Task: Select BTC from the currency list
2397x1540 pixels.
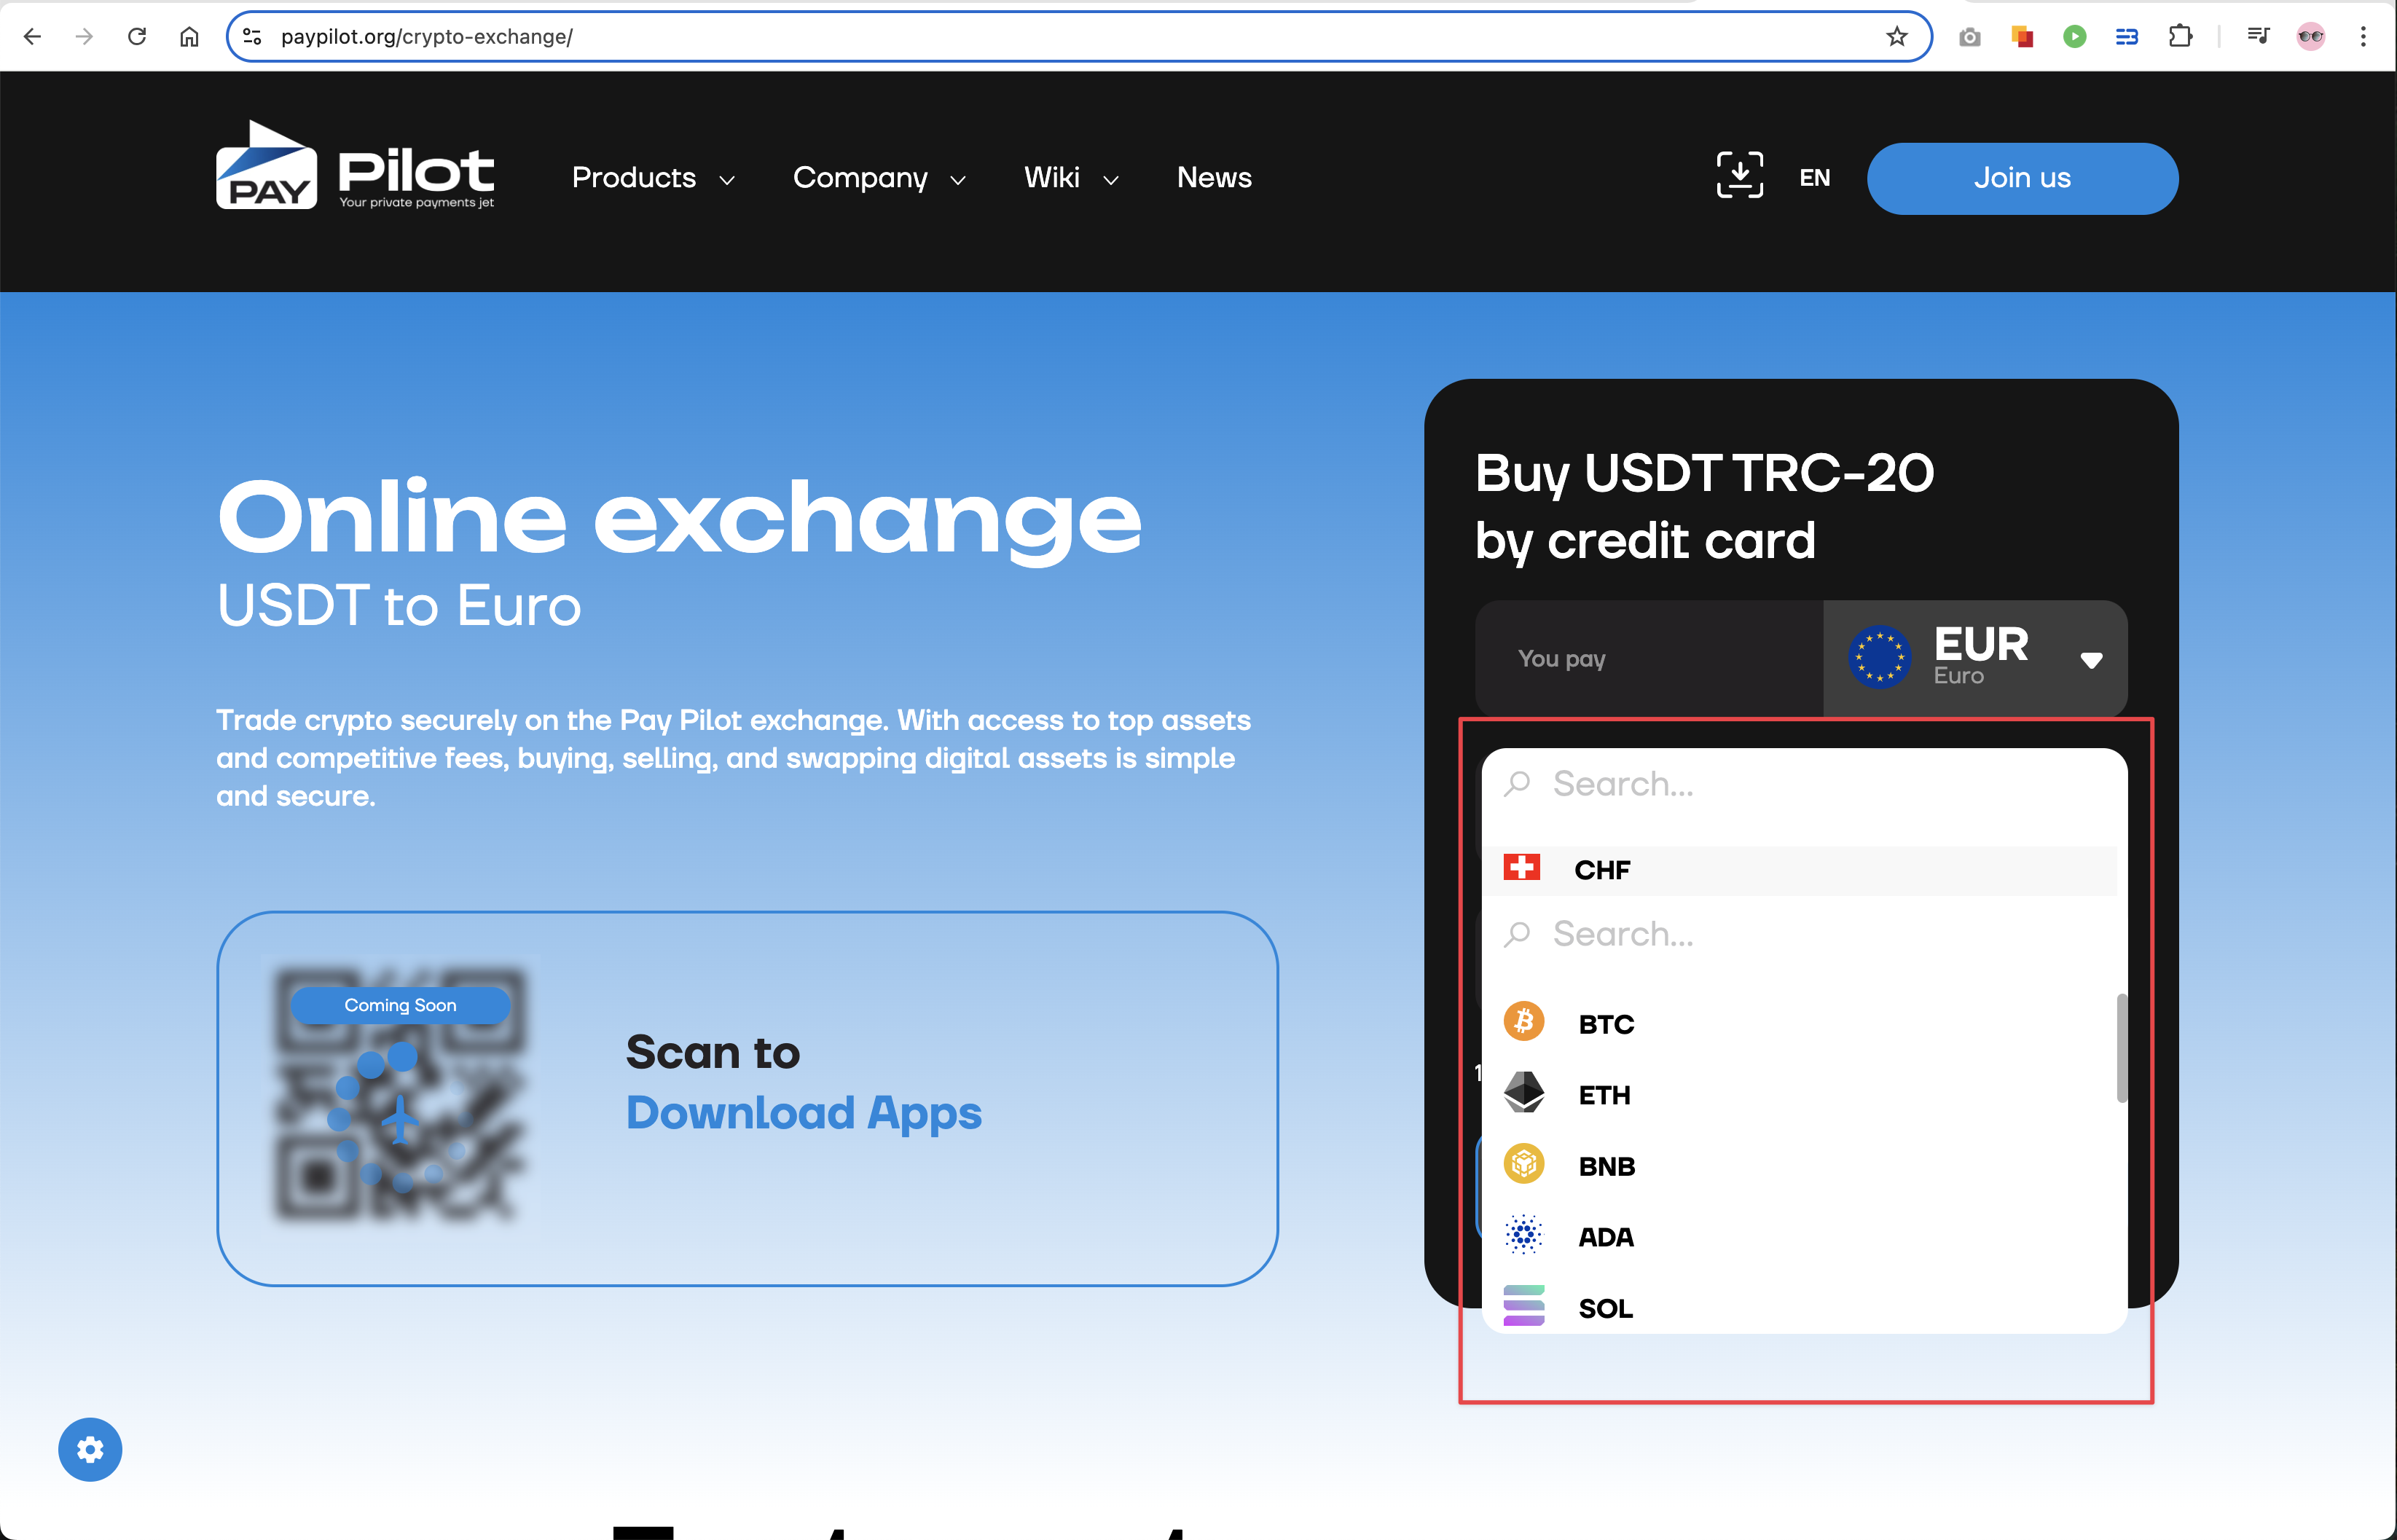Action: 1605,1024
